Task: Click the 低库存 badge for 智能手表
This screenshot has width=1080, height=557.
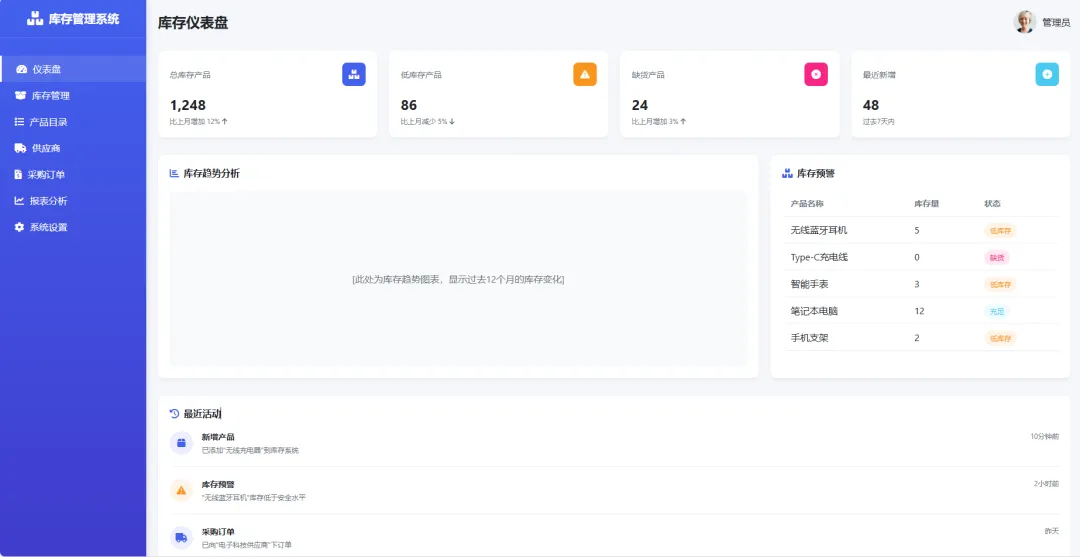Action: tap(1000, 284)
